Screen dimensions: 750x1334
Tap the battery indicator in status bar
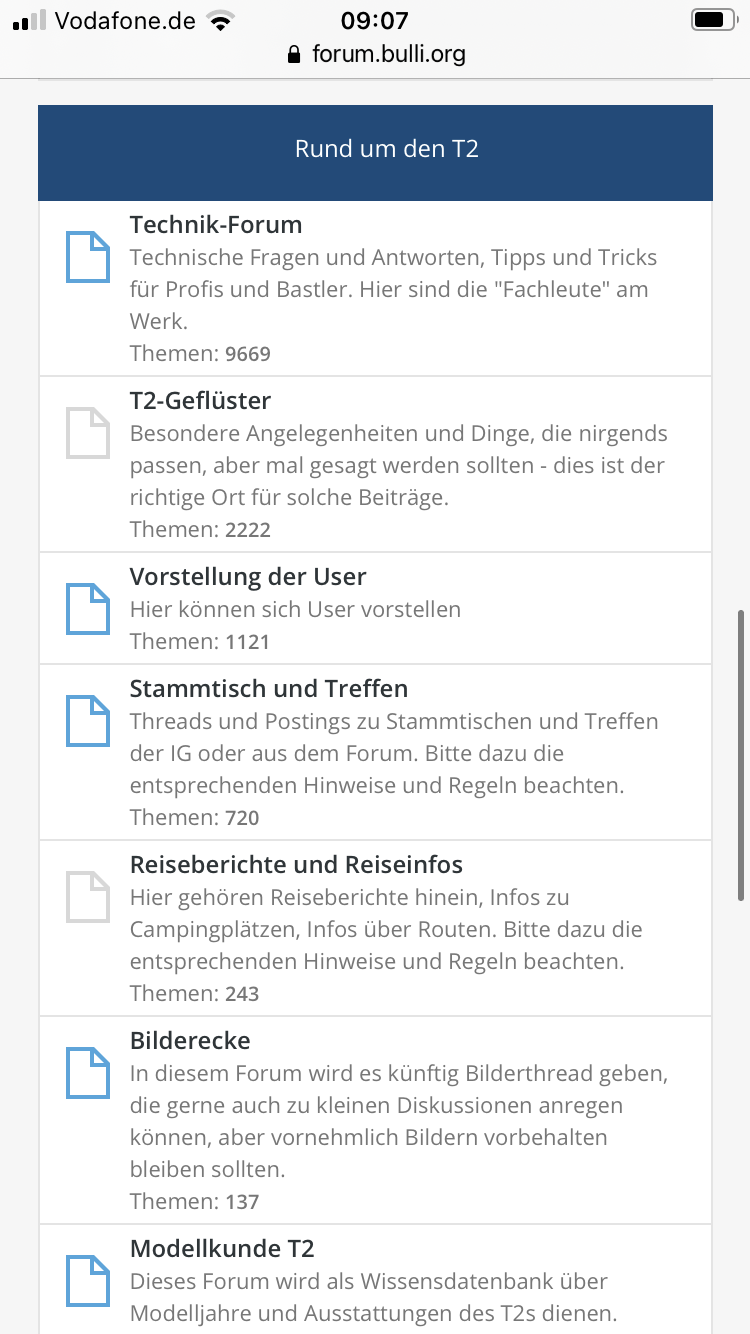tap(713, 20)
